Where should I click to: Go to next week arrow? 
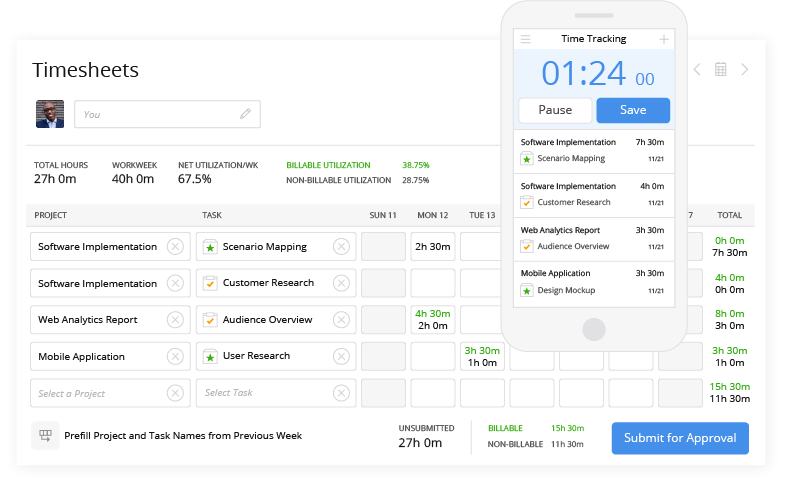click(745, 70)
